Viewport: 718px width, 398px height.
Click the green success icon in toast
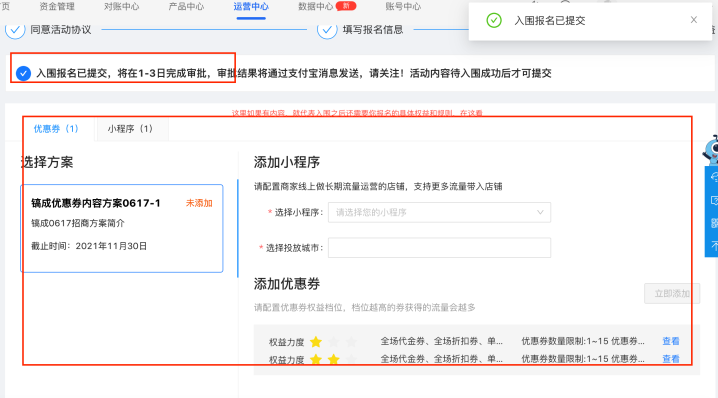pyautogui.click(x=494, y=20)
